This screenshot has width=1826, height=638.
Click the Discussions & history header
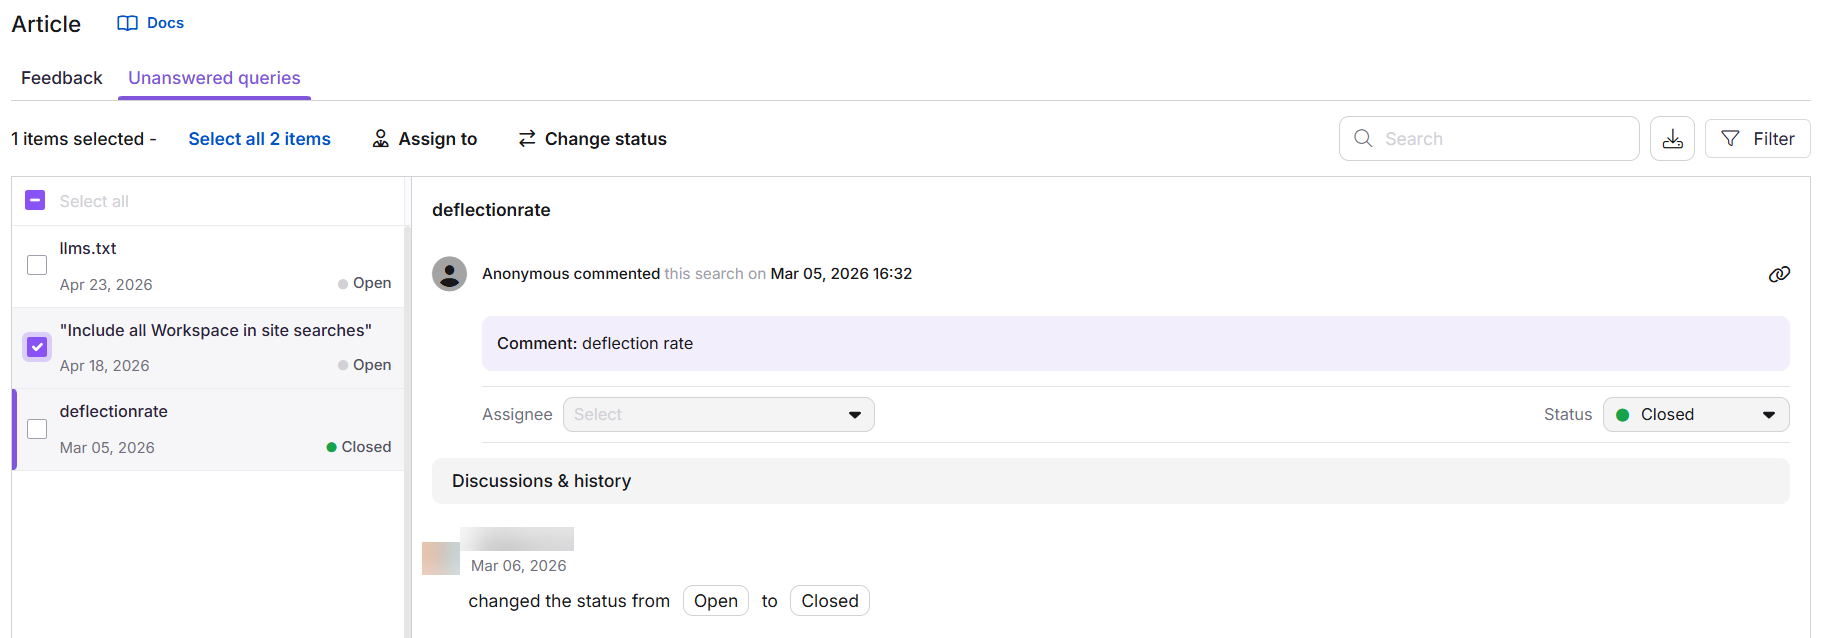pyautogui.click(x=1110, y=481)
